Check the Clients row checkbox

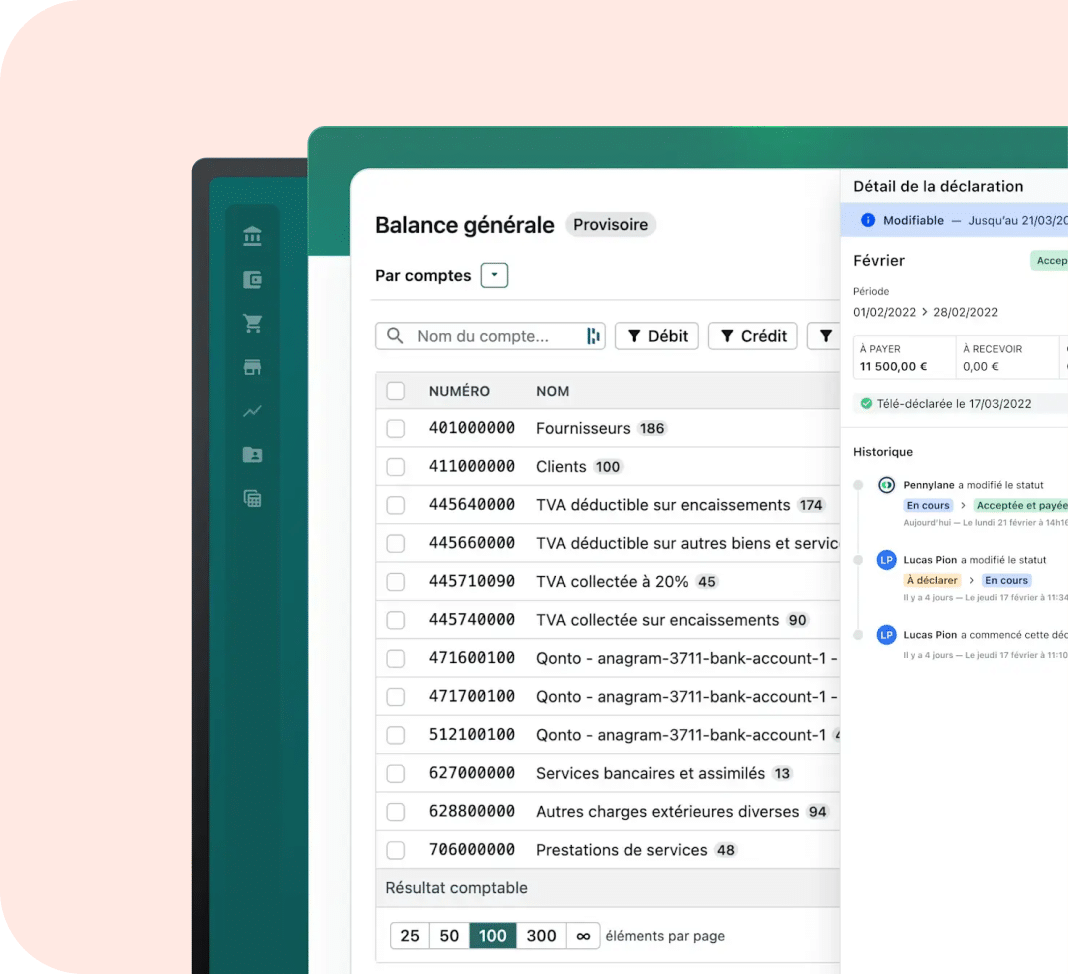tap(396, 467)
